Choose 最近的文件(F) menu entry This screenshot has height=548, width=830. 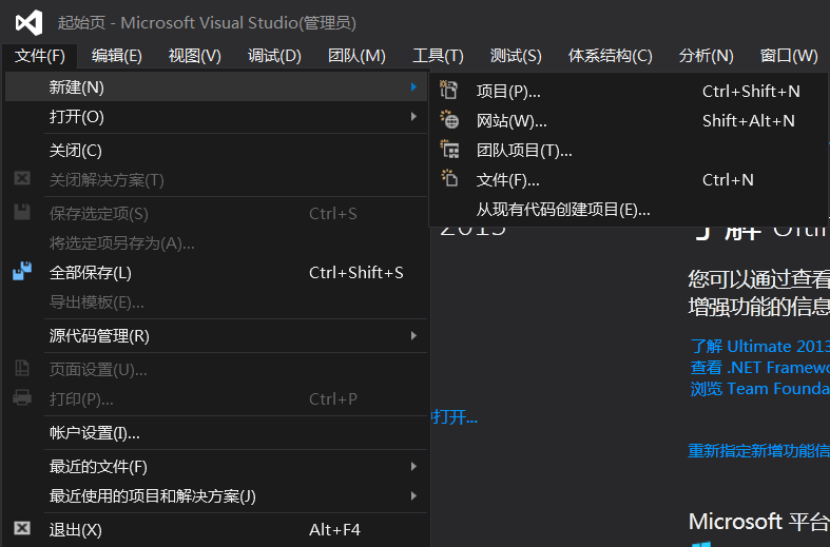pyautogui.click(x=216, y=466)
